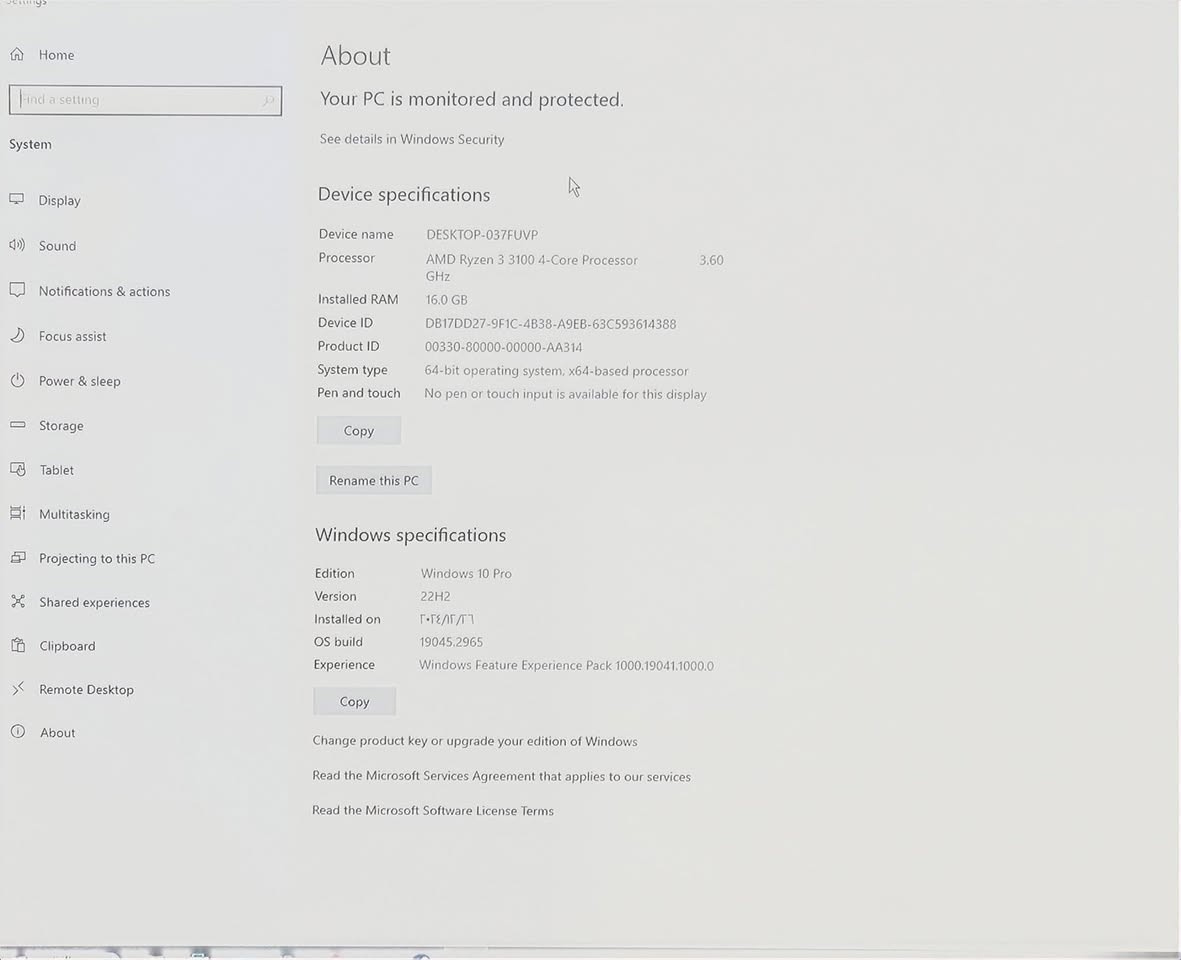Image resolution: width=1181 pixels, height=960 pixels.
Task: Click the Rename this PC button
Action: [373, 481]
